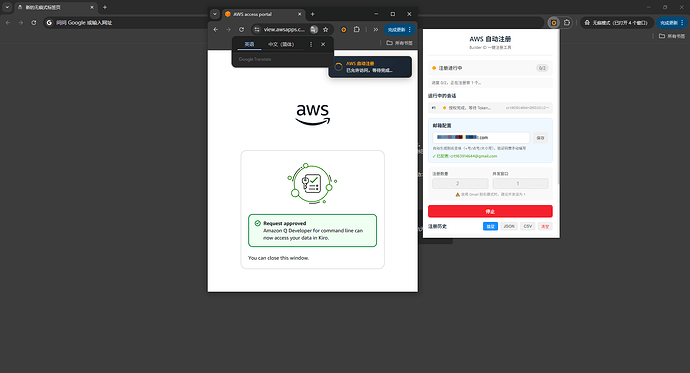This screenshot has width=690, height=373.
Task: Click the 0/2 progress badge
Action: (x=542, y=68)
